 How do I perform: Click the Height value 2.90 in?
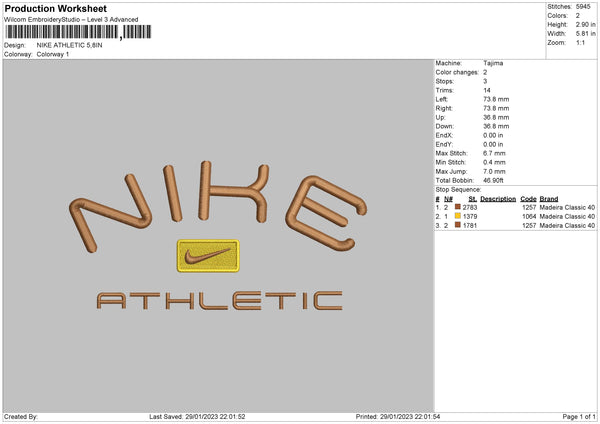[585, 24]
